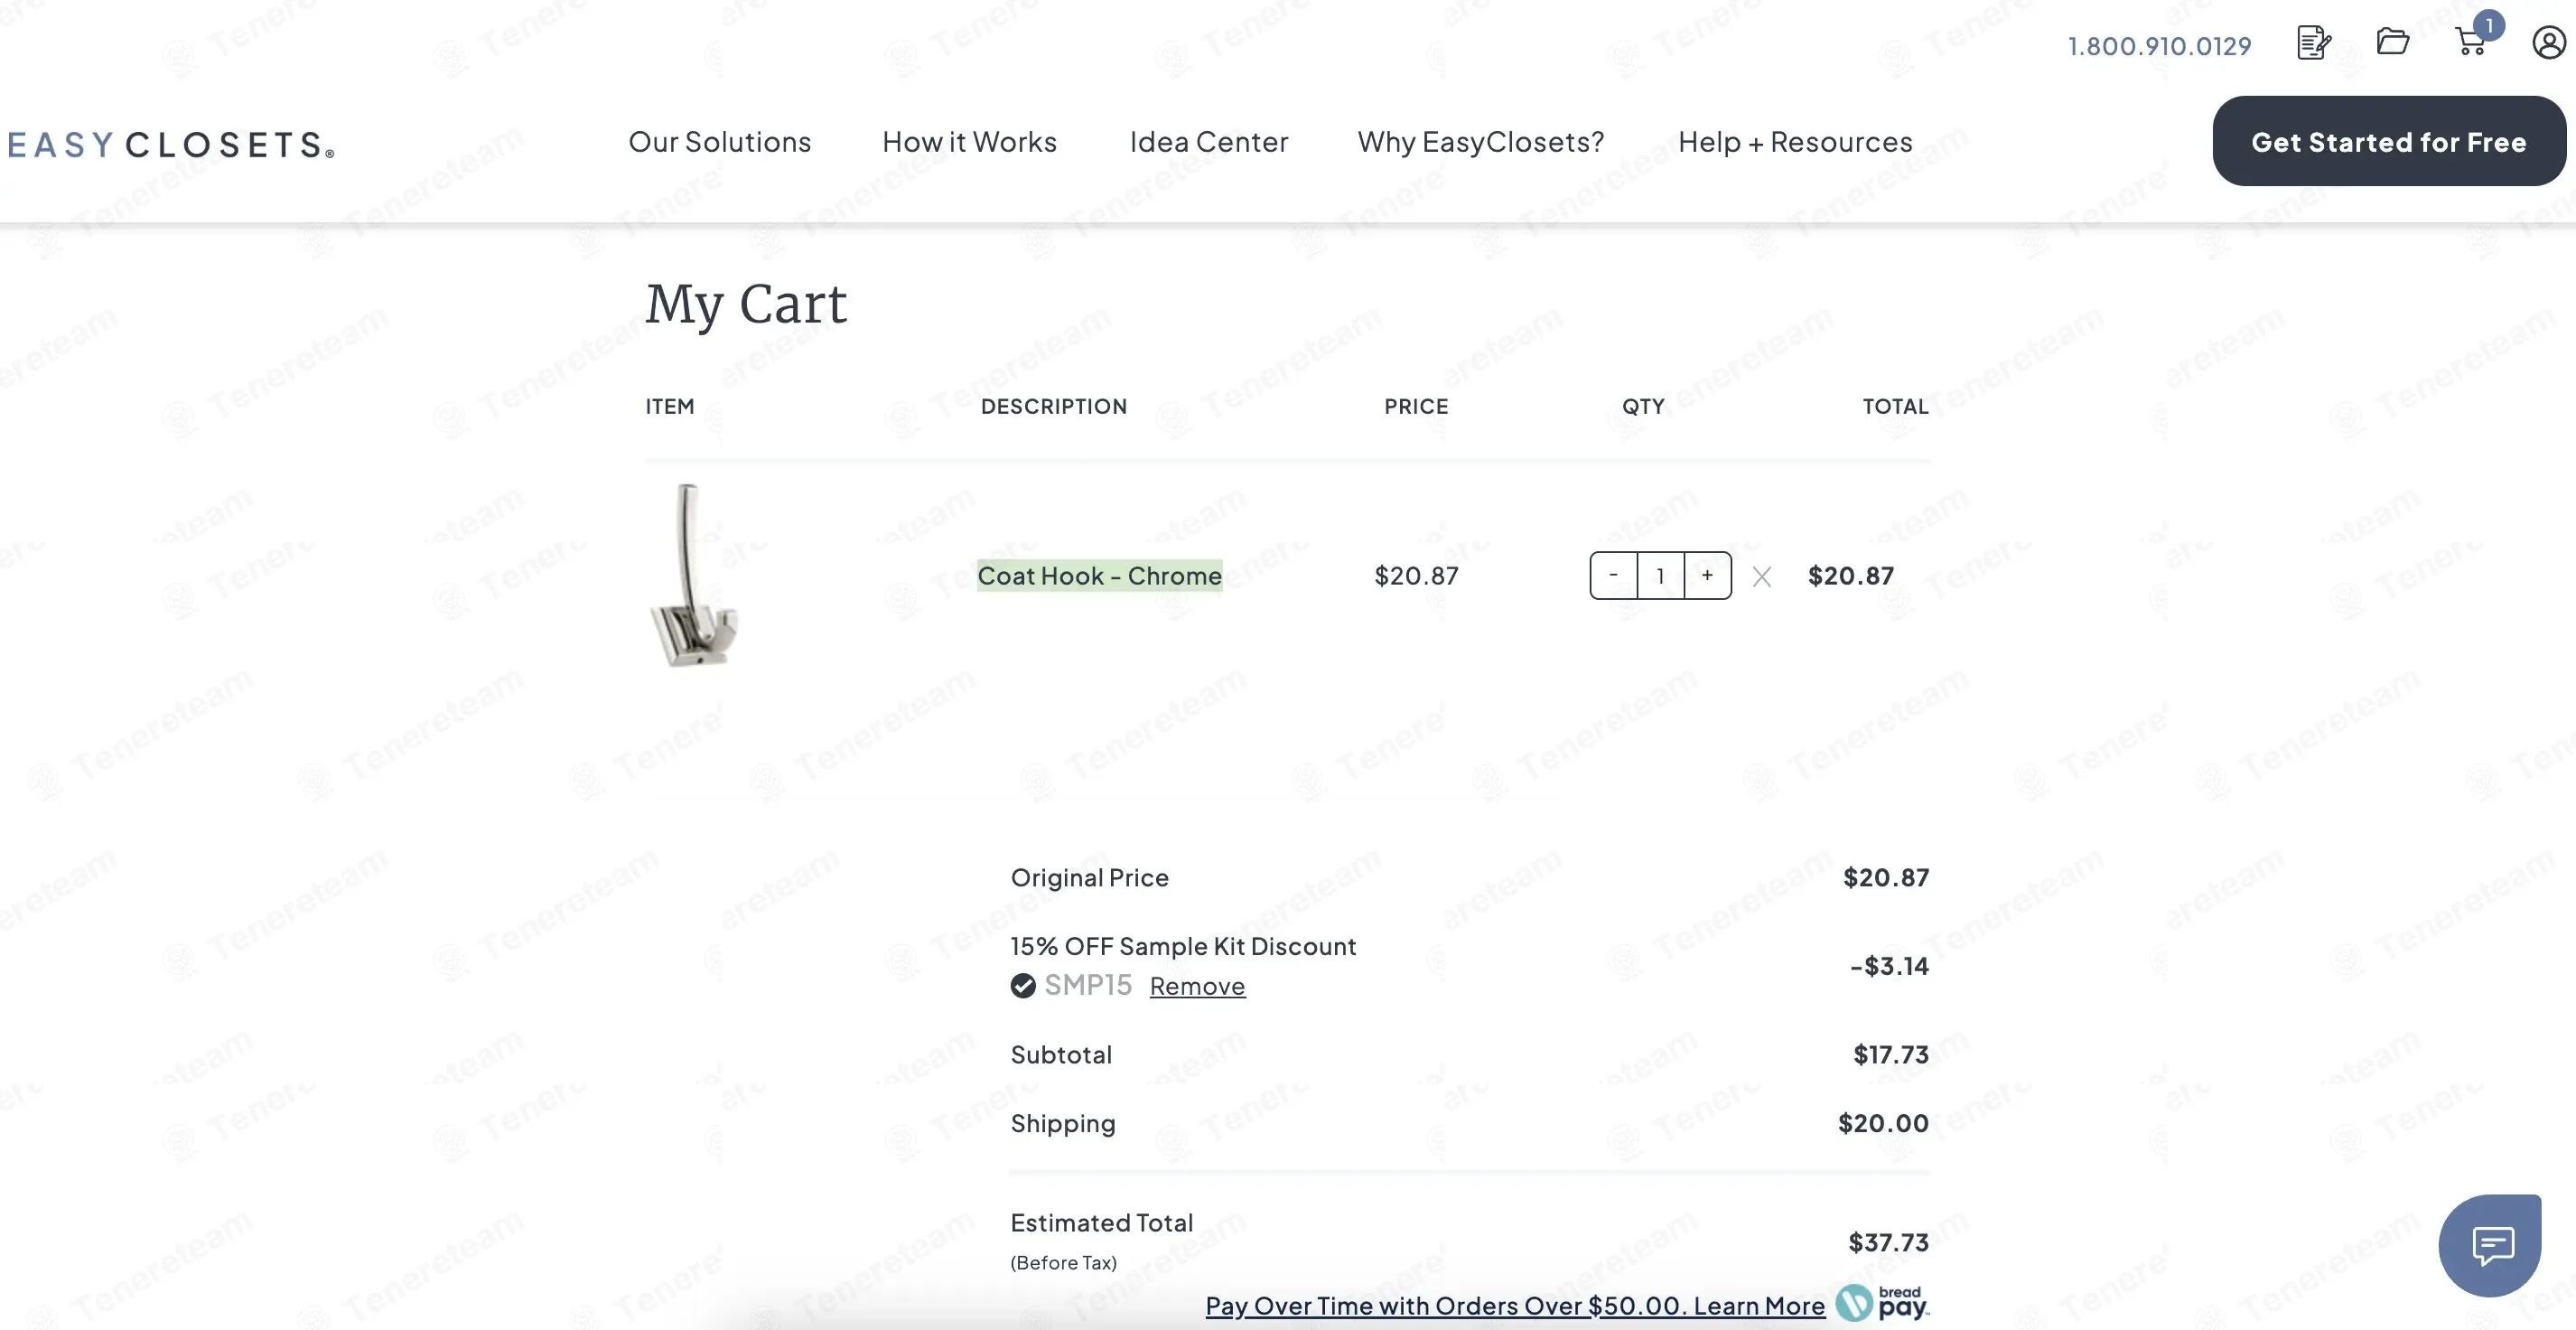Viewport: 2576px width, 1330px height.
Task: Open the live chat bubble
Action: click(x=2491, y=1245)
